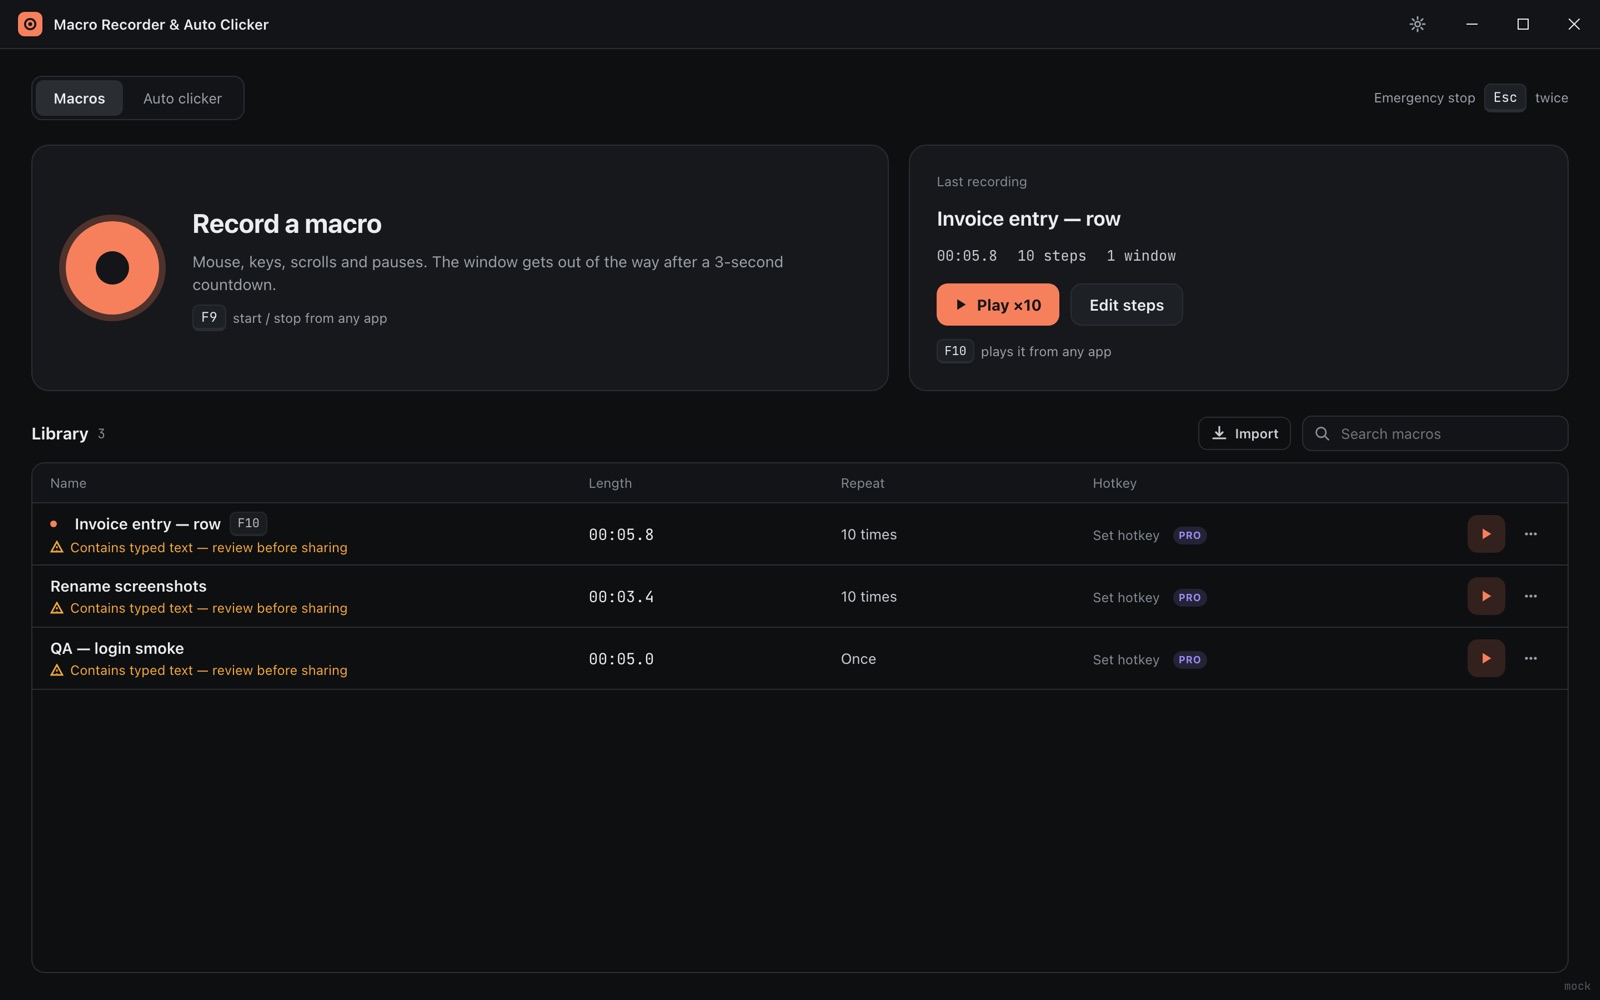Click the Import button

click(1244, 433)
